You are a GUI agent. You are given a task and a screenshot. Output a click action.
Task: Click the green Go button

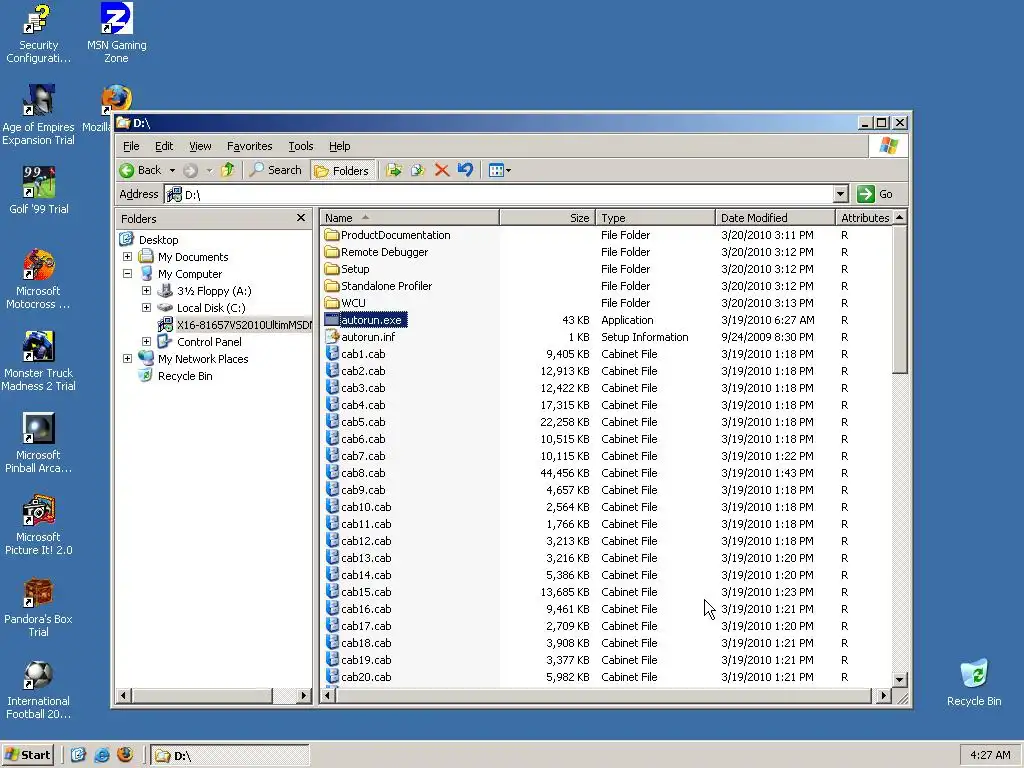[x=875, y=194]
